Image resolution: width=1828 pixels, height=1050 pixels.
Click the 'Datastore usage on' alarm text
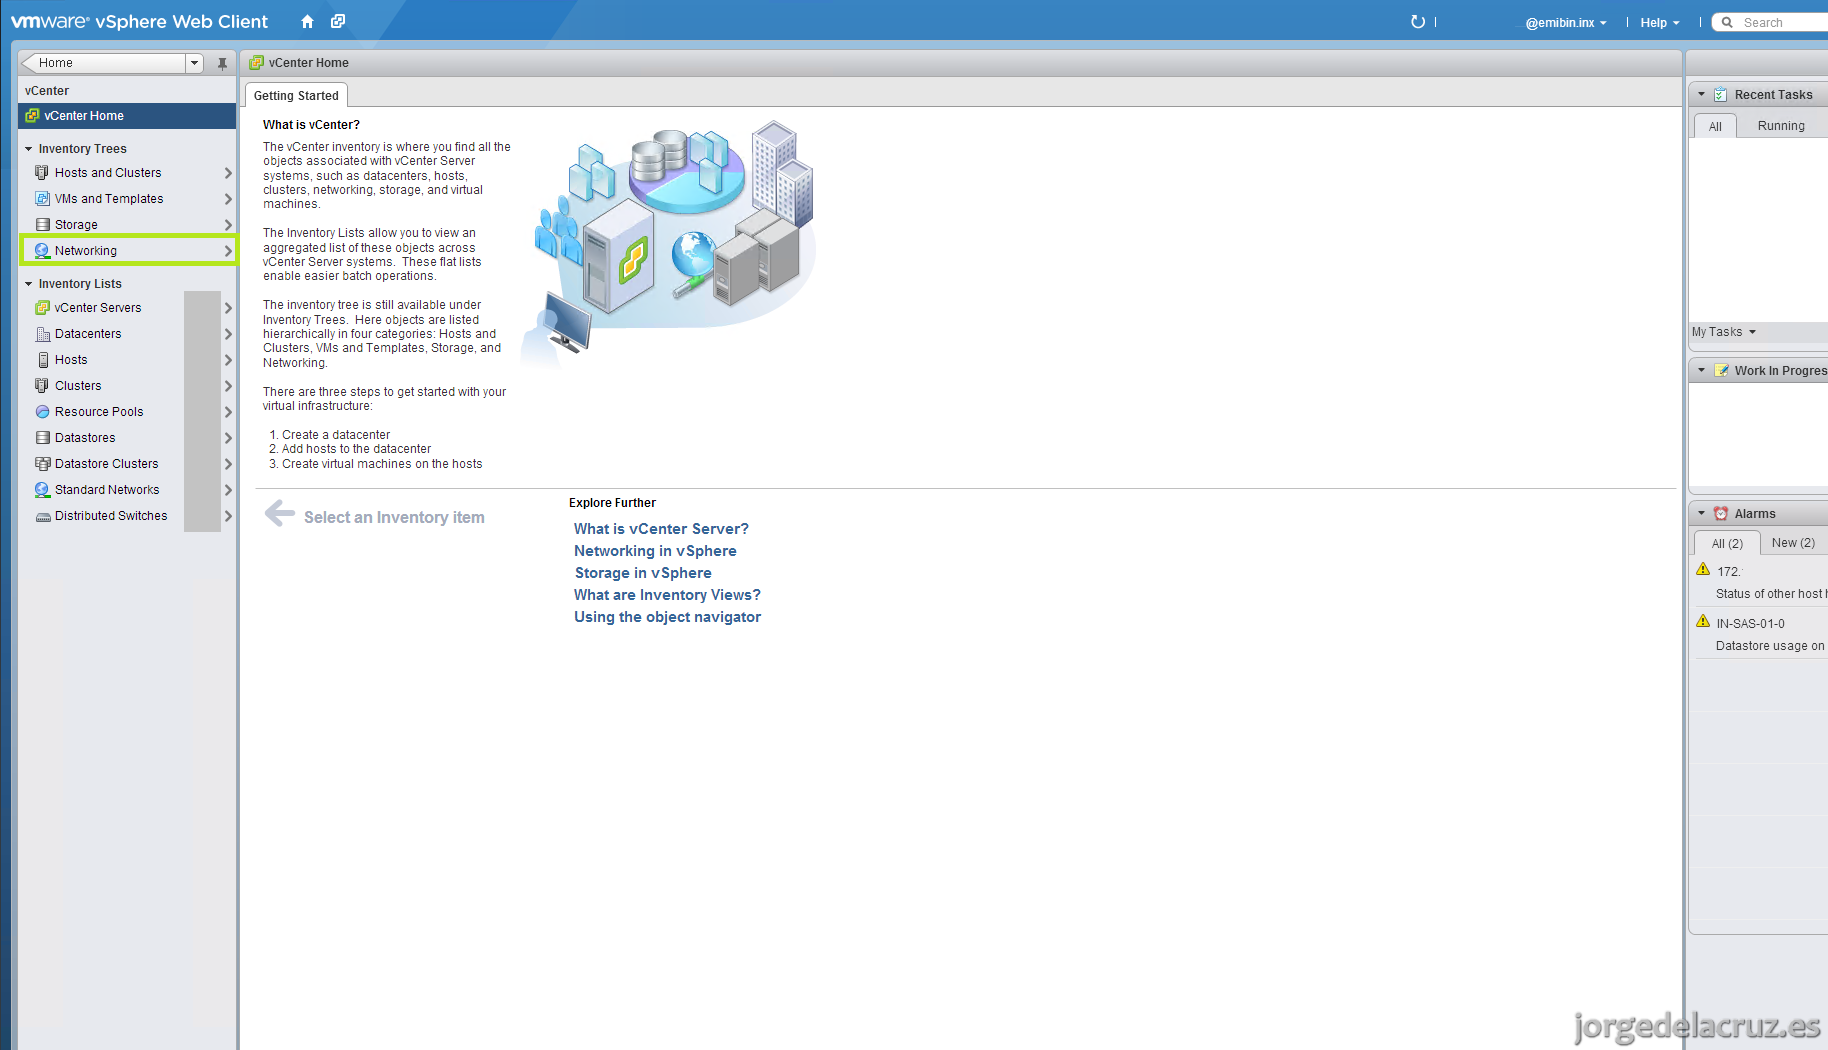[1770, 646]
